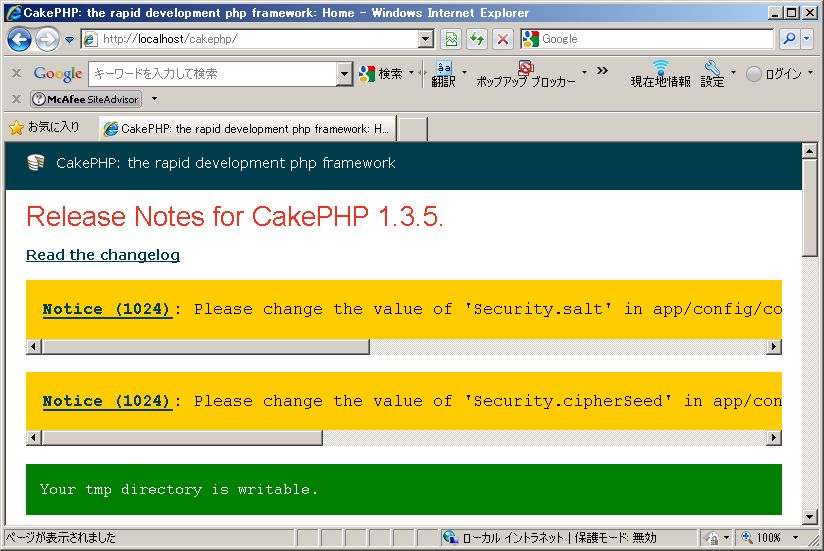
Task: Click the Google search box in IE
Action: click(646, 39)
